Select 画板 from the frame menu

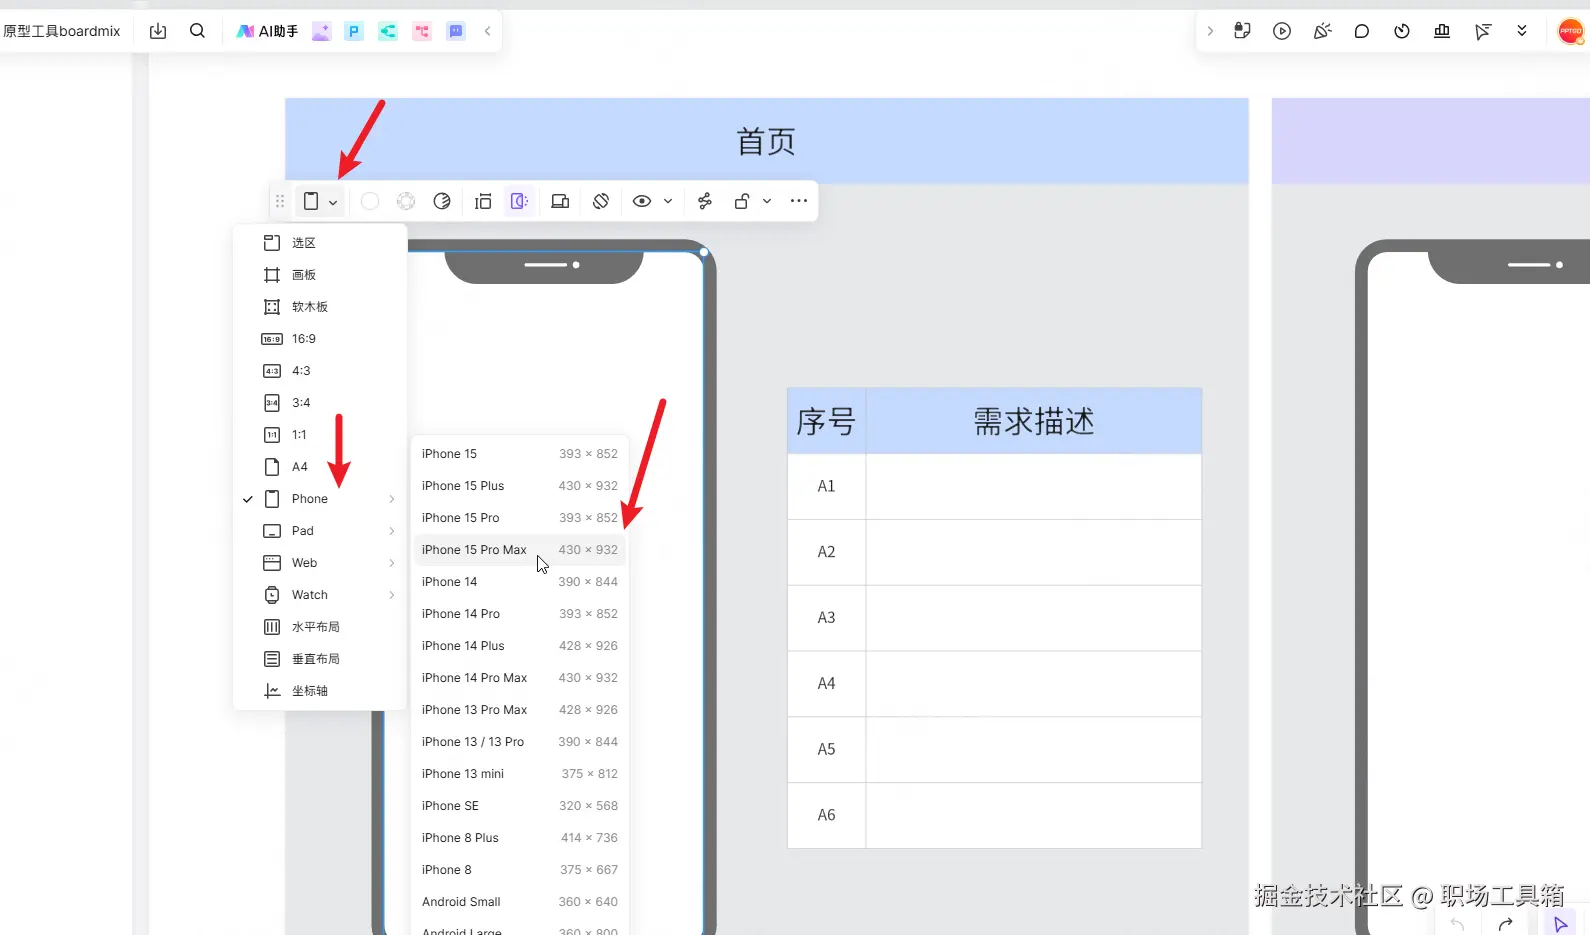coord(320,275)
